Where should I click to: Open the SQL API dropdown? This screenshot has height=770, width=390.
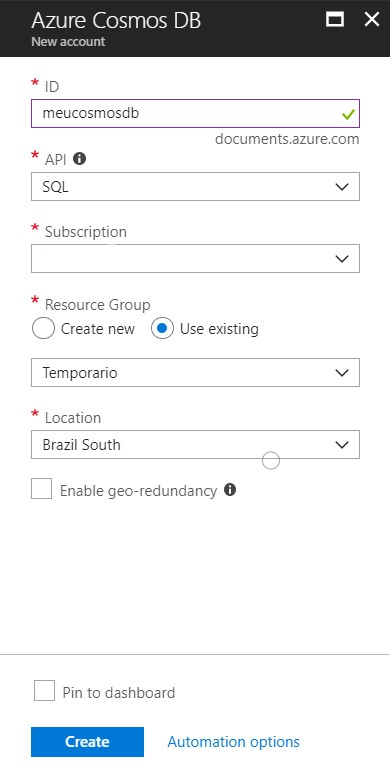(195, 187)
